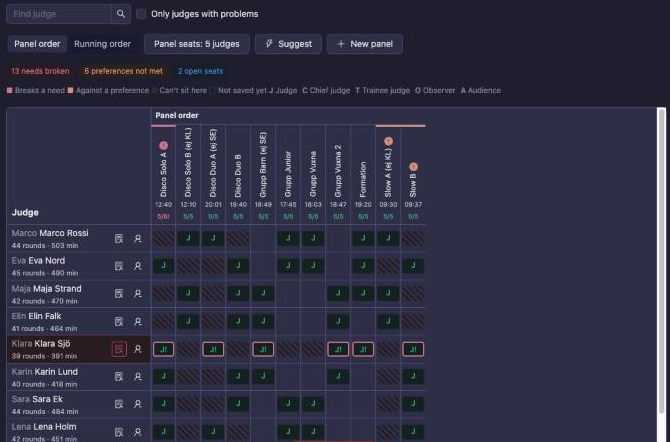Toggle Marco Rossi seat in Disco Solo B
The image size is (670, 442).
pyautogui.click(x=188, y=239)
